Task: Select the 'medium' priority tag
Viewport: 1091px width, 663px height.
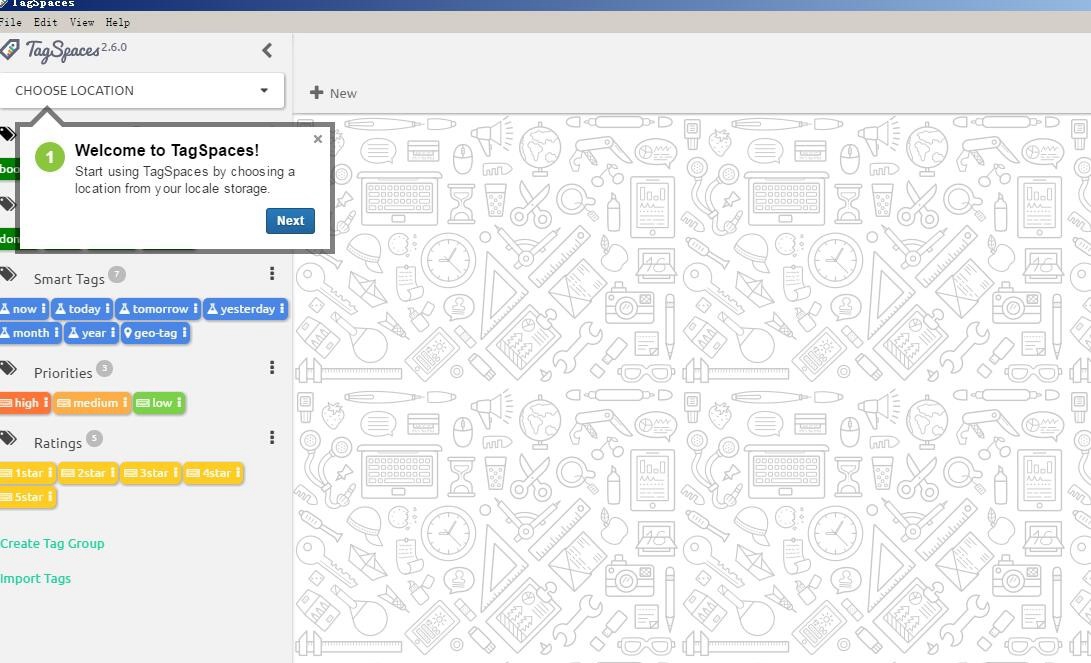Action: pos(92,403)
